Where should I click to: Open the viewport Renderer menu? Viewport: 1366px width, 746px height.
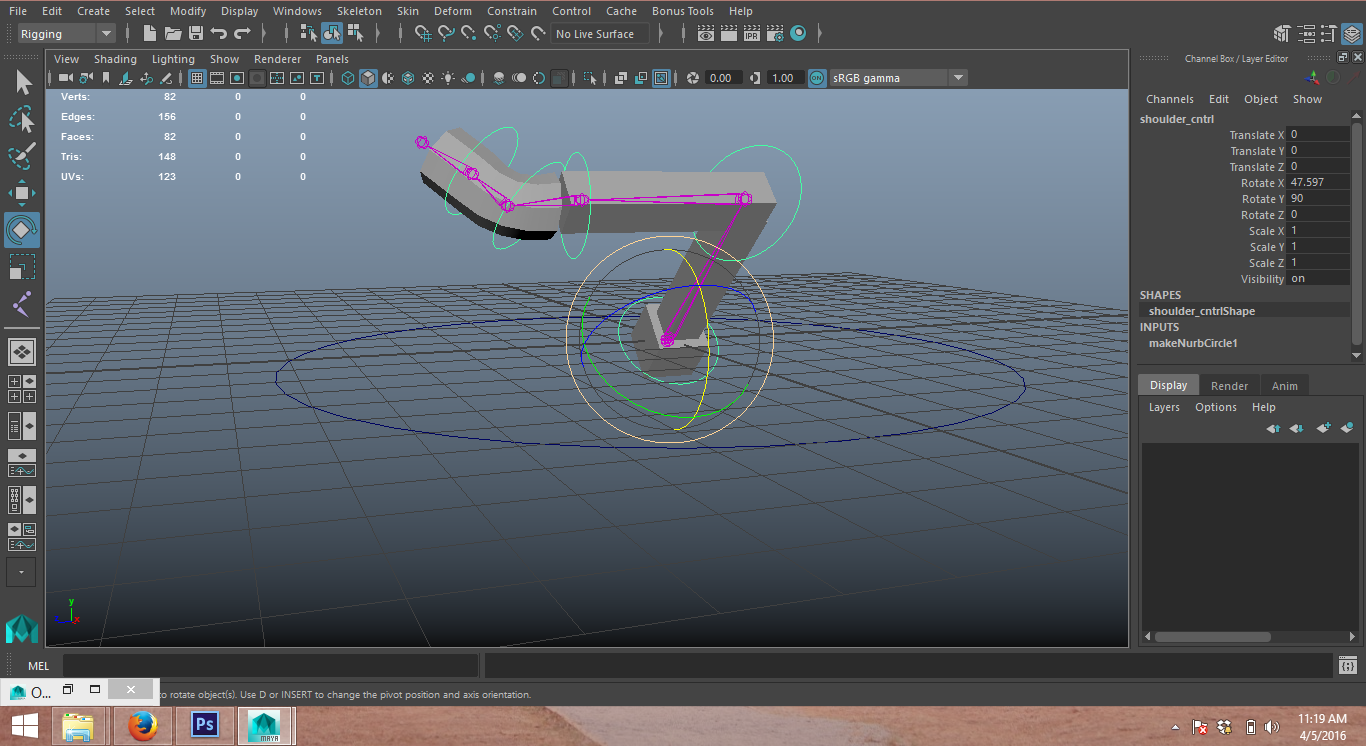[x=277, y=59]
